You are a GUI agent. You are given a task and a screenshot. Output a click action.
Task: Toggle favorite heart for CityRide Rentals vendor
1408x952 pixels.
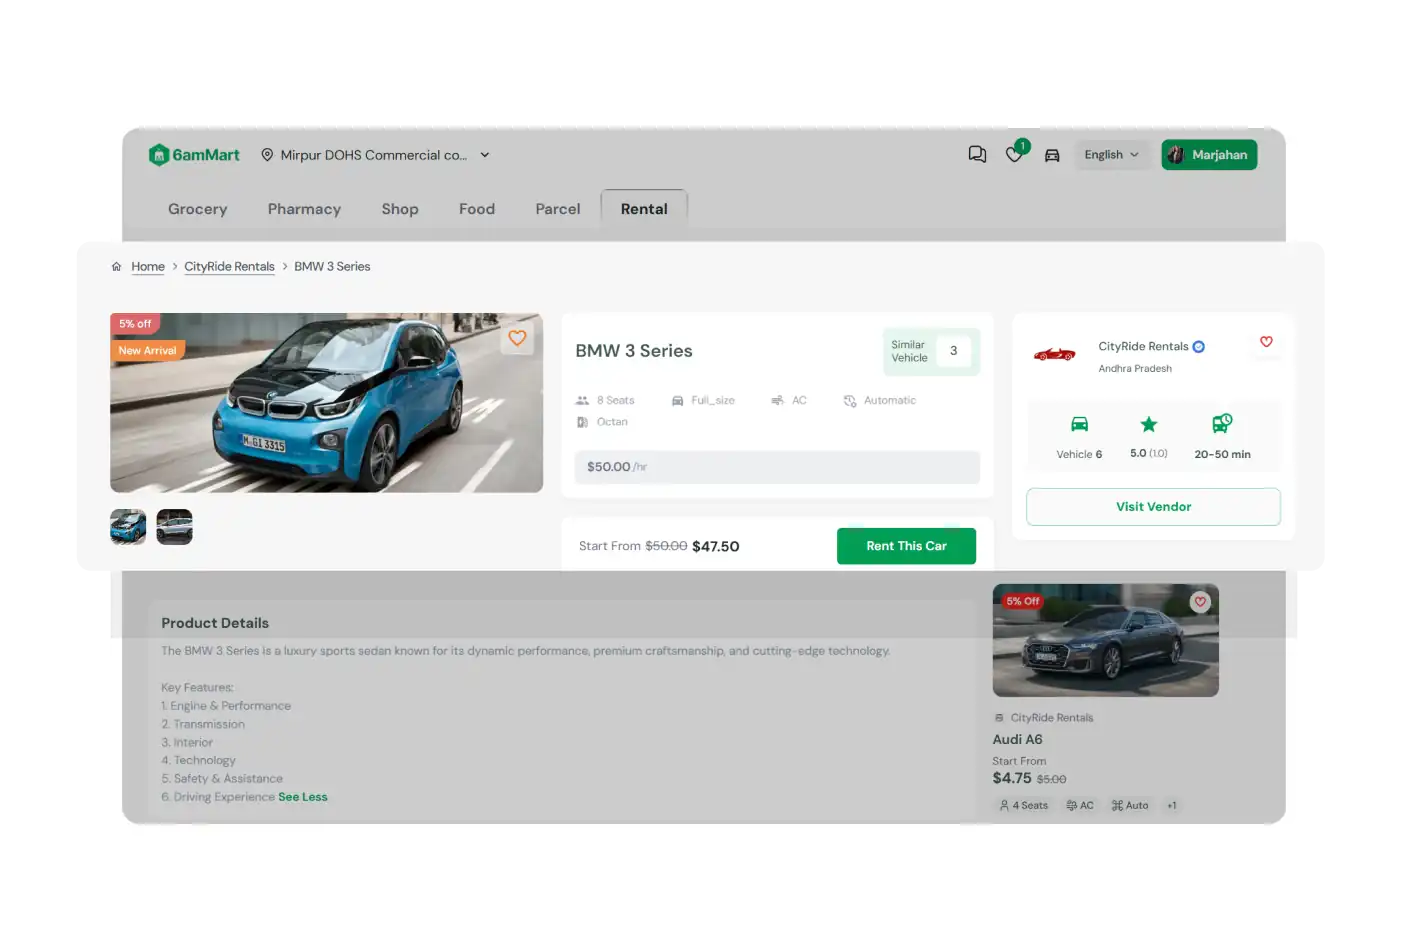click(x=1266, y=342)
